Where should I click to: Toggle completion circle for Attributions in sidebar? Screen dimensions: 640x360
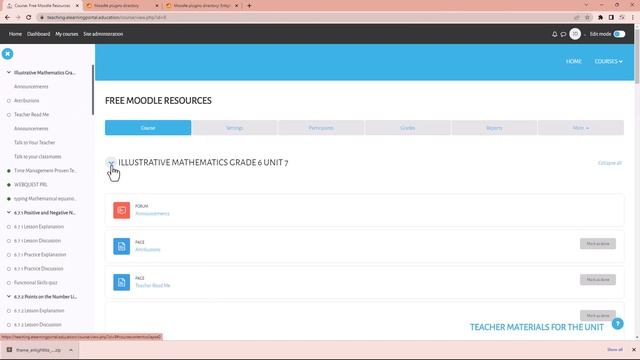9,101
